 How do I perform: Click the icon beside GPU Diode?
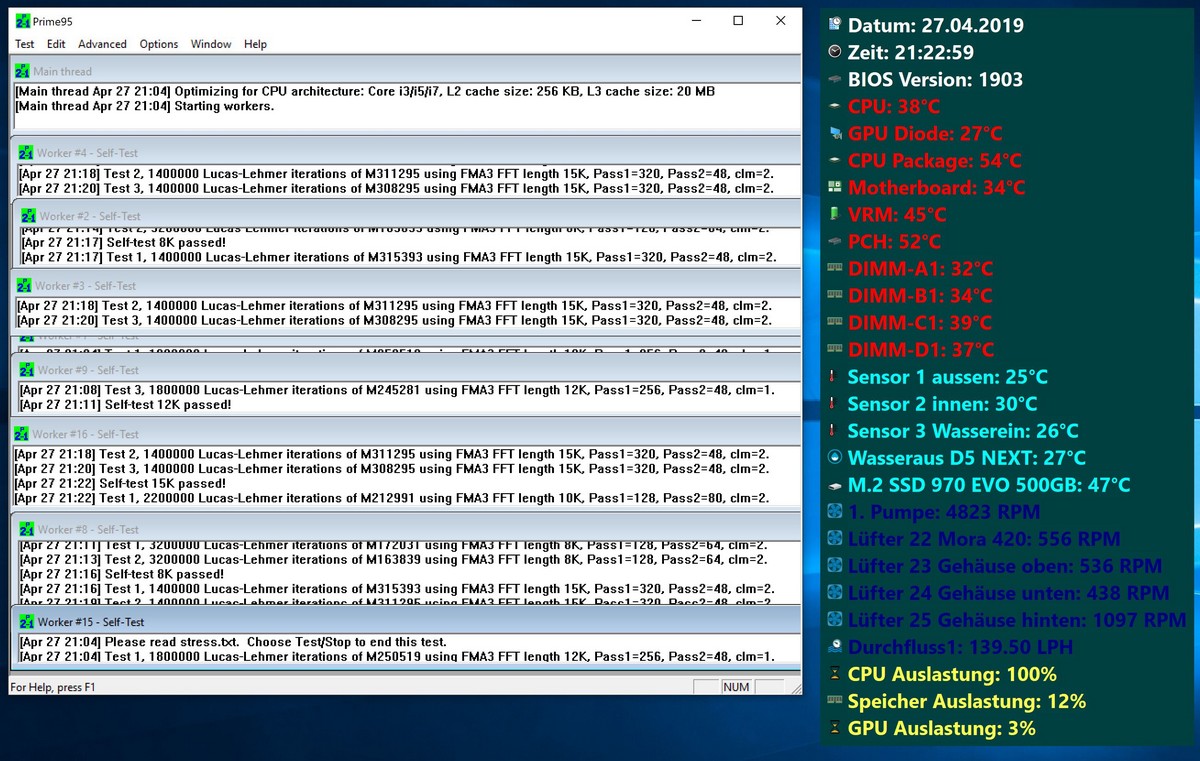pyautogui.click(x=835, y=133)
